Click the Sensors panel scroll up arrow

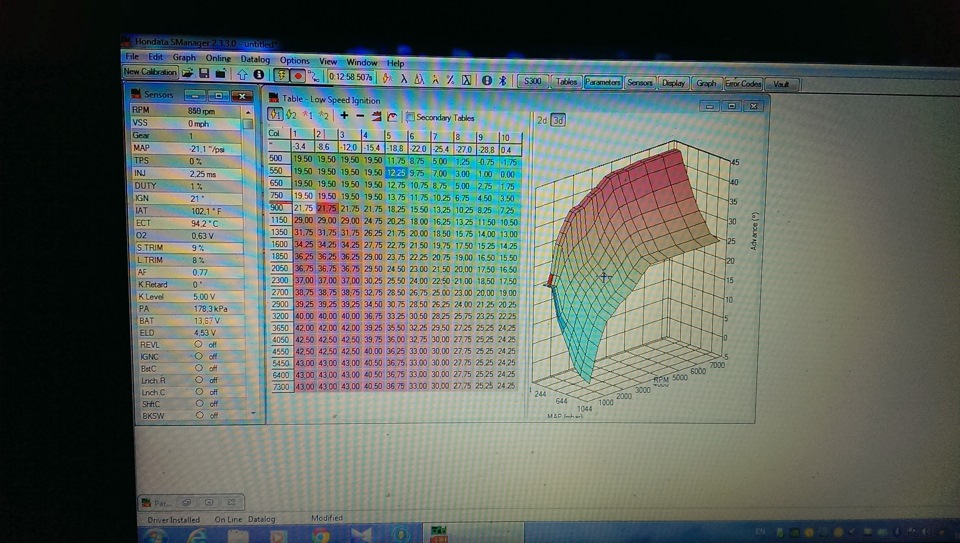[x=248, y=112]
